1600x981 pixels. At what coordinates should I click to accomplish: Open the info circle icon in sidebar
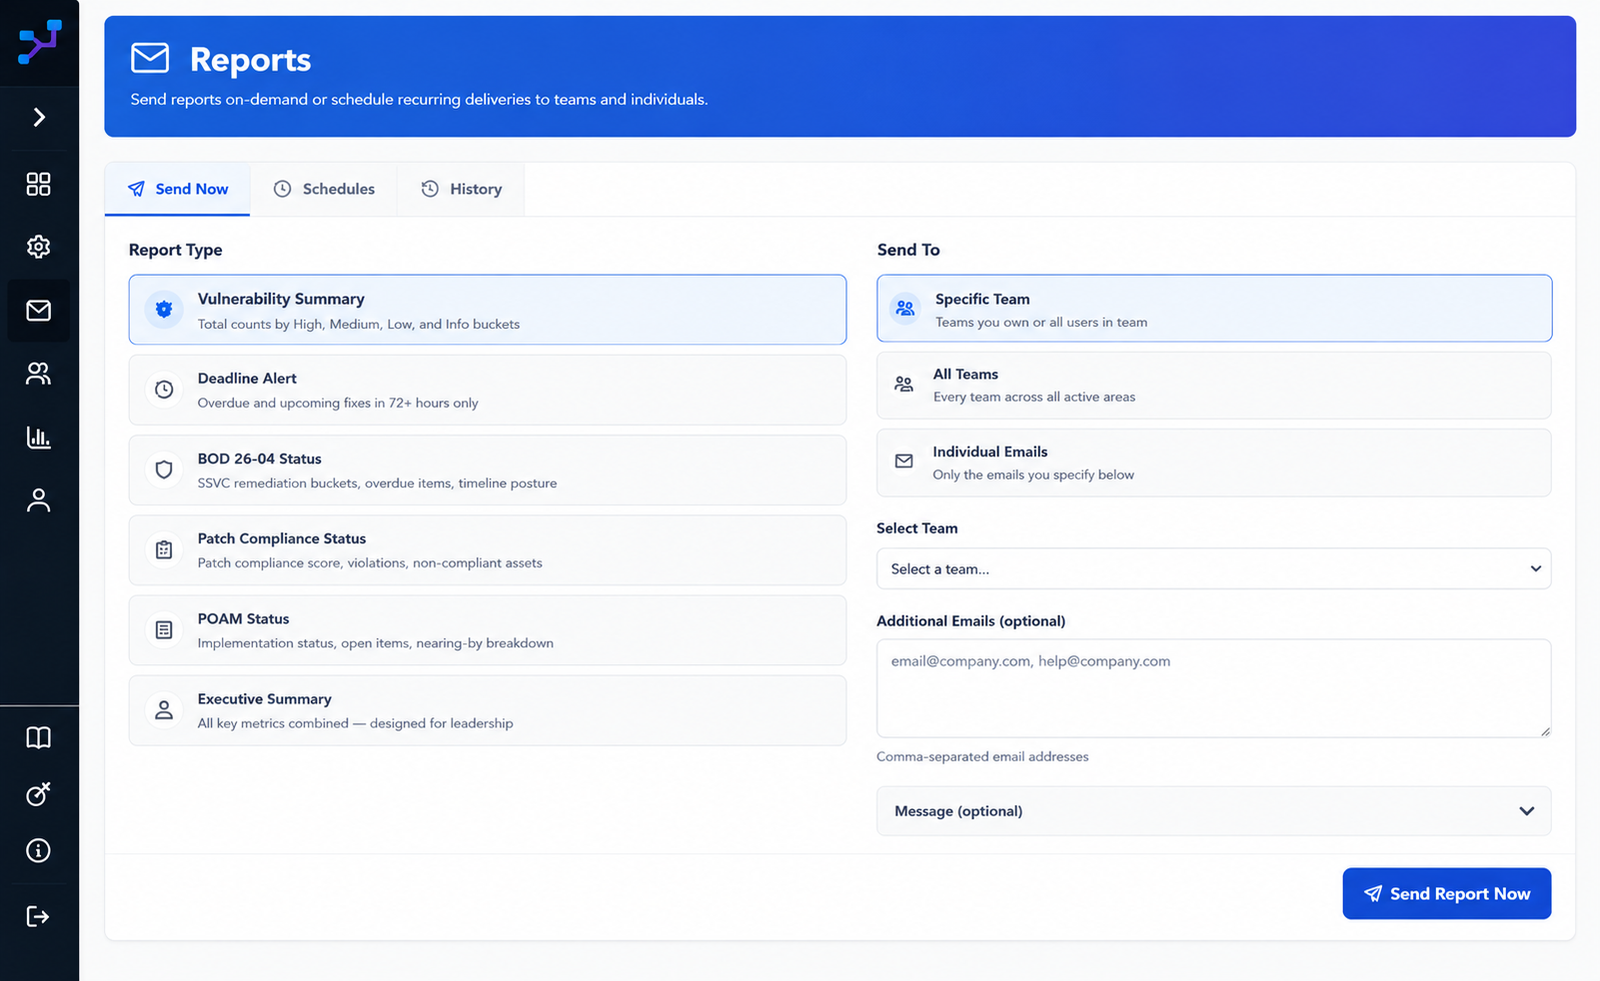38,851
